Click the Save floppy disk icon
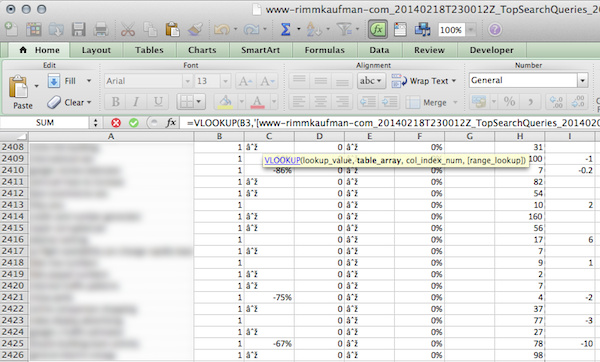This screenshot has height=362, width=600. pos(78,29)
